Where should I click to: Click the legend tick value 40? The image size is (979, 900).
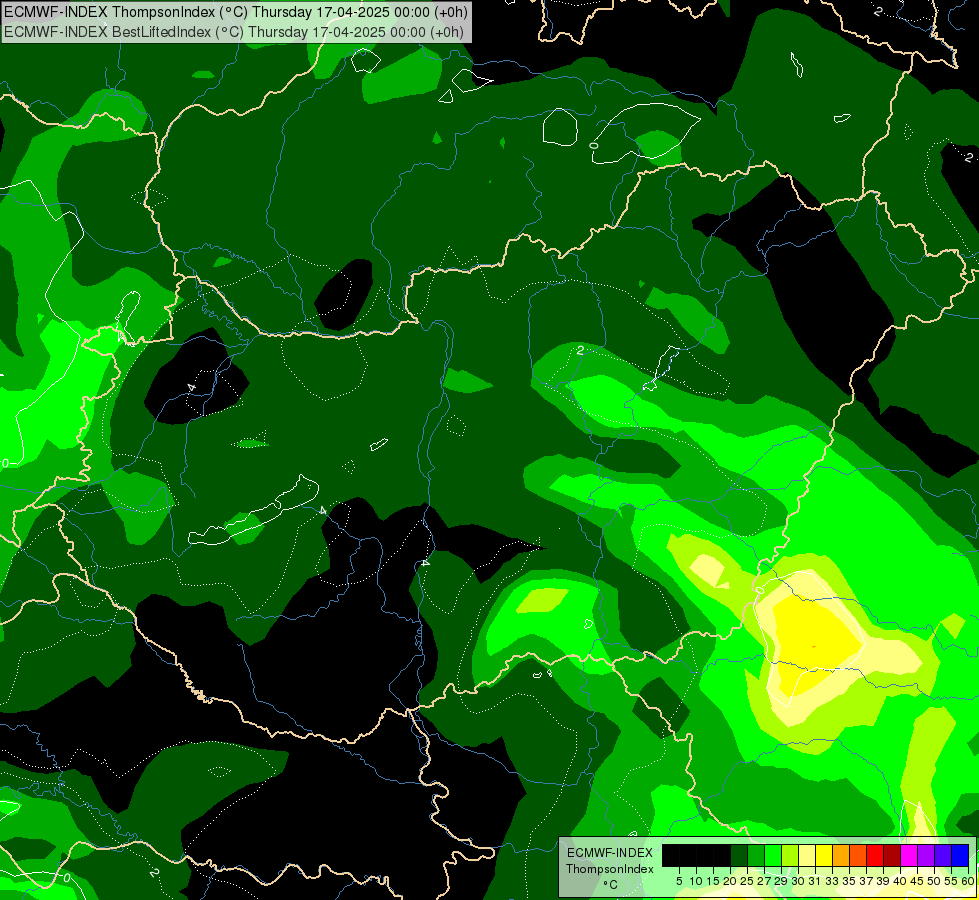[x=900, y=881]
